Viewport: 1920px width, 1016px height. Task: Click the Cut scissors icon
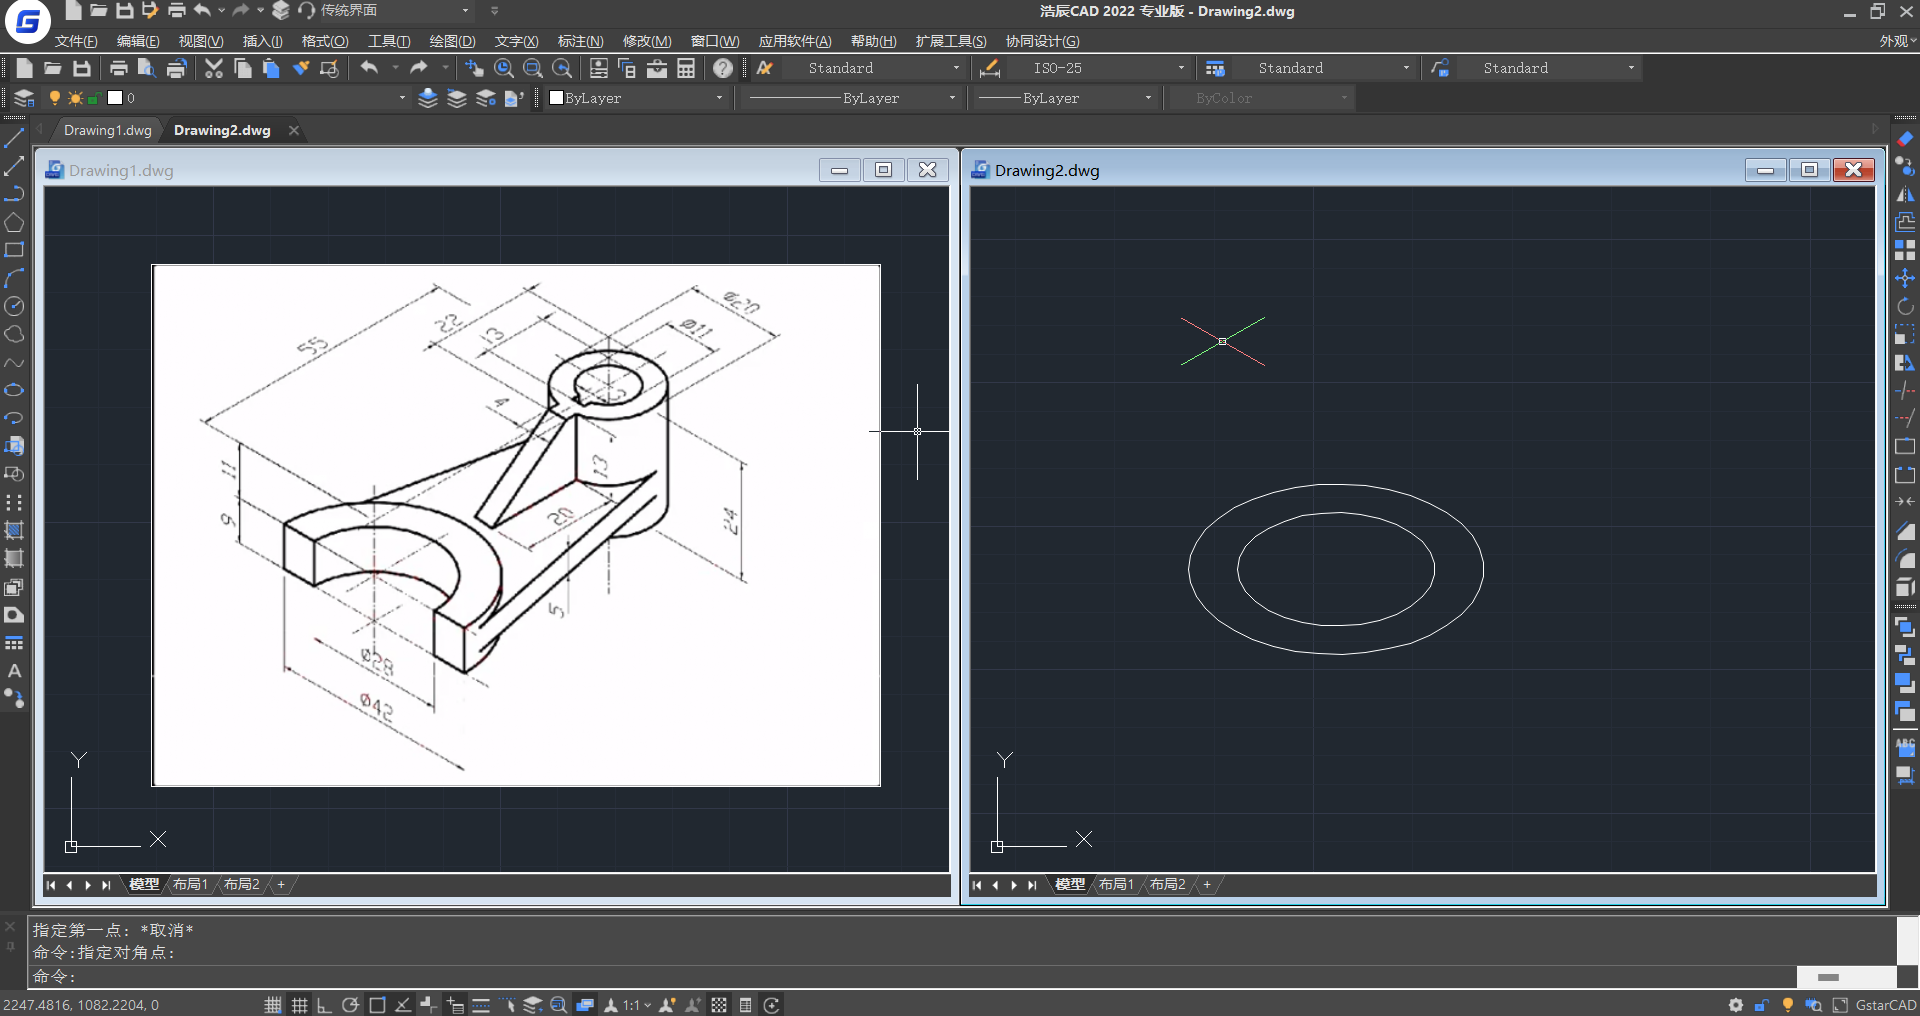click(x=214, y=68)
